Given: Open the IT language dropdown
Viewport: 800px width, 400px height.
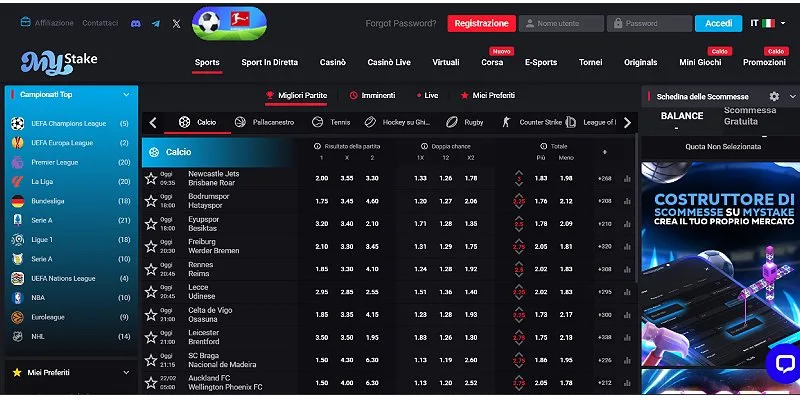Looking at the screenshot, I should coord(768,23).
